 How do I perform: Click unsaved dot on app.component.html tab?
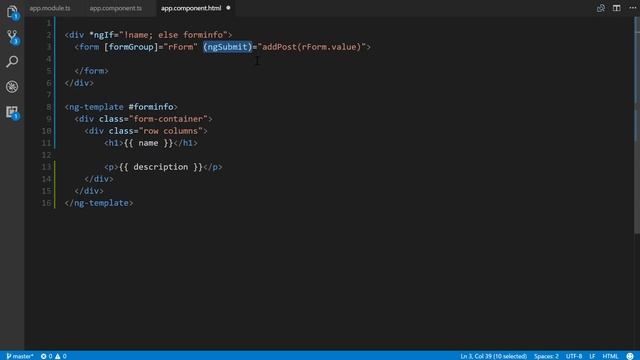[228, 8]
